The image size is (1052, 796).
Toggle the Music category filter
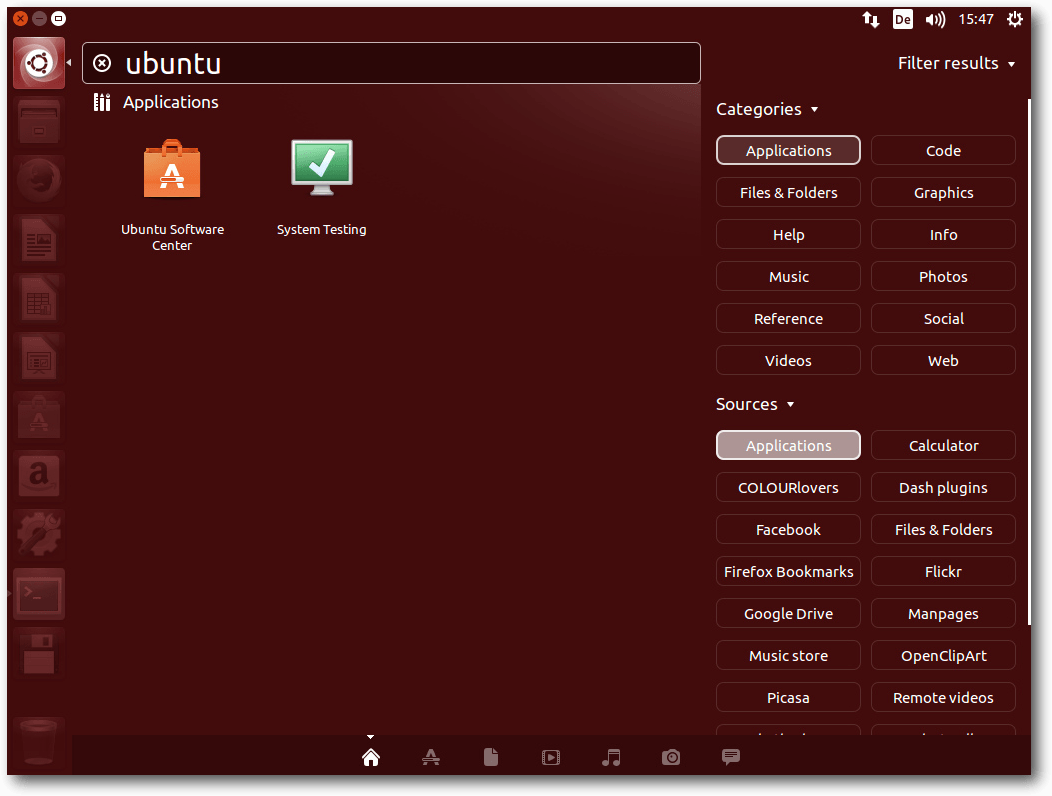click(x=788, y=277)
